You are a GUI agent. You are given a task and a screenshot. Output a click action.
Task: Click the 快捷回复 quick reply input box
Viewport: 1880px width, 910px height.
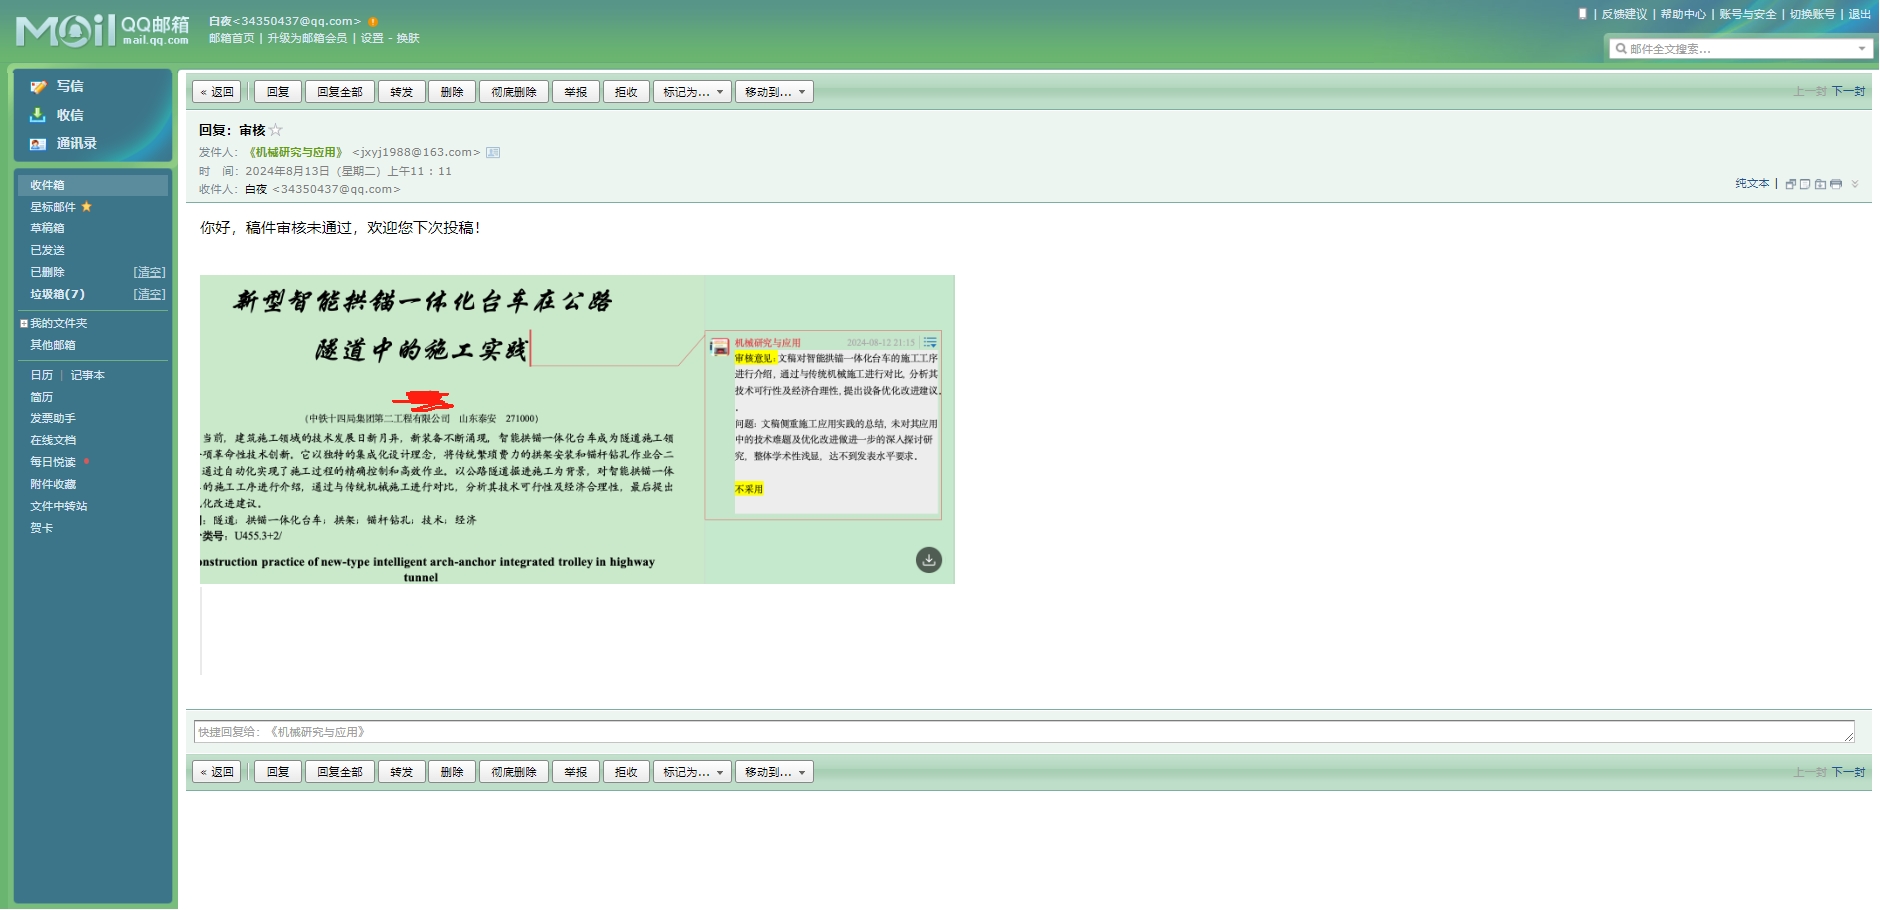coord(1020,732)
